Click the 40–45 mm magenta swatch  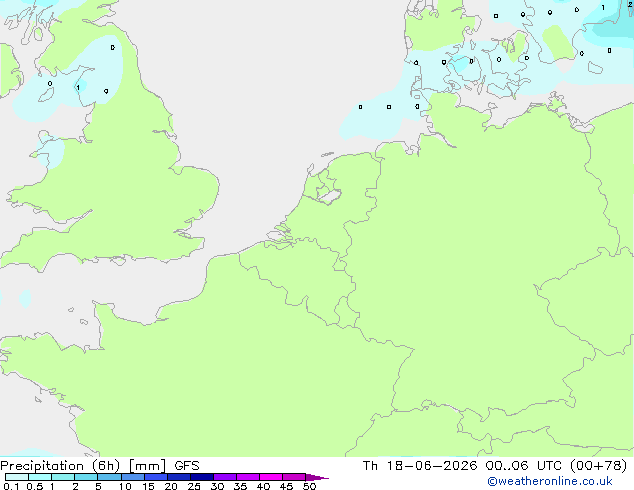271,477
